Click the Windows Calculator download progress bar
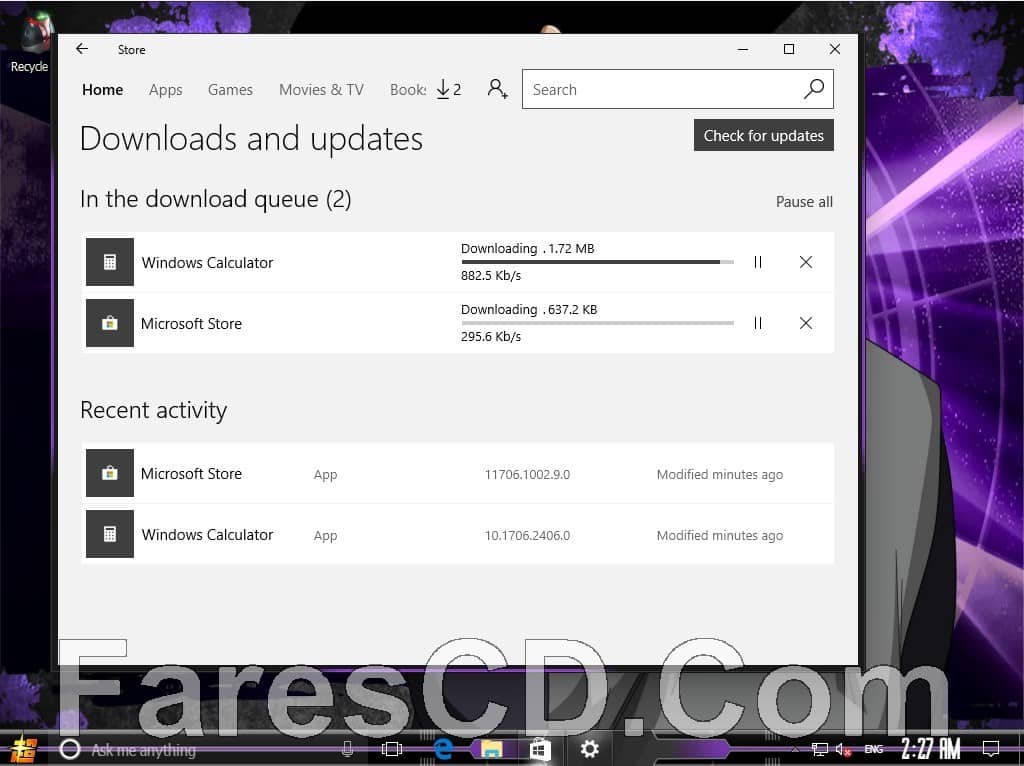The image size is (1024, 766). tap(597, 262)
